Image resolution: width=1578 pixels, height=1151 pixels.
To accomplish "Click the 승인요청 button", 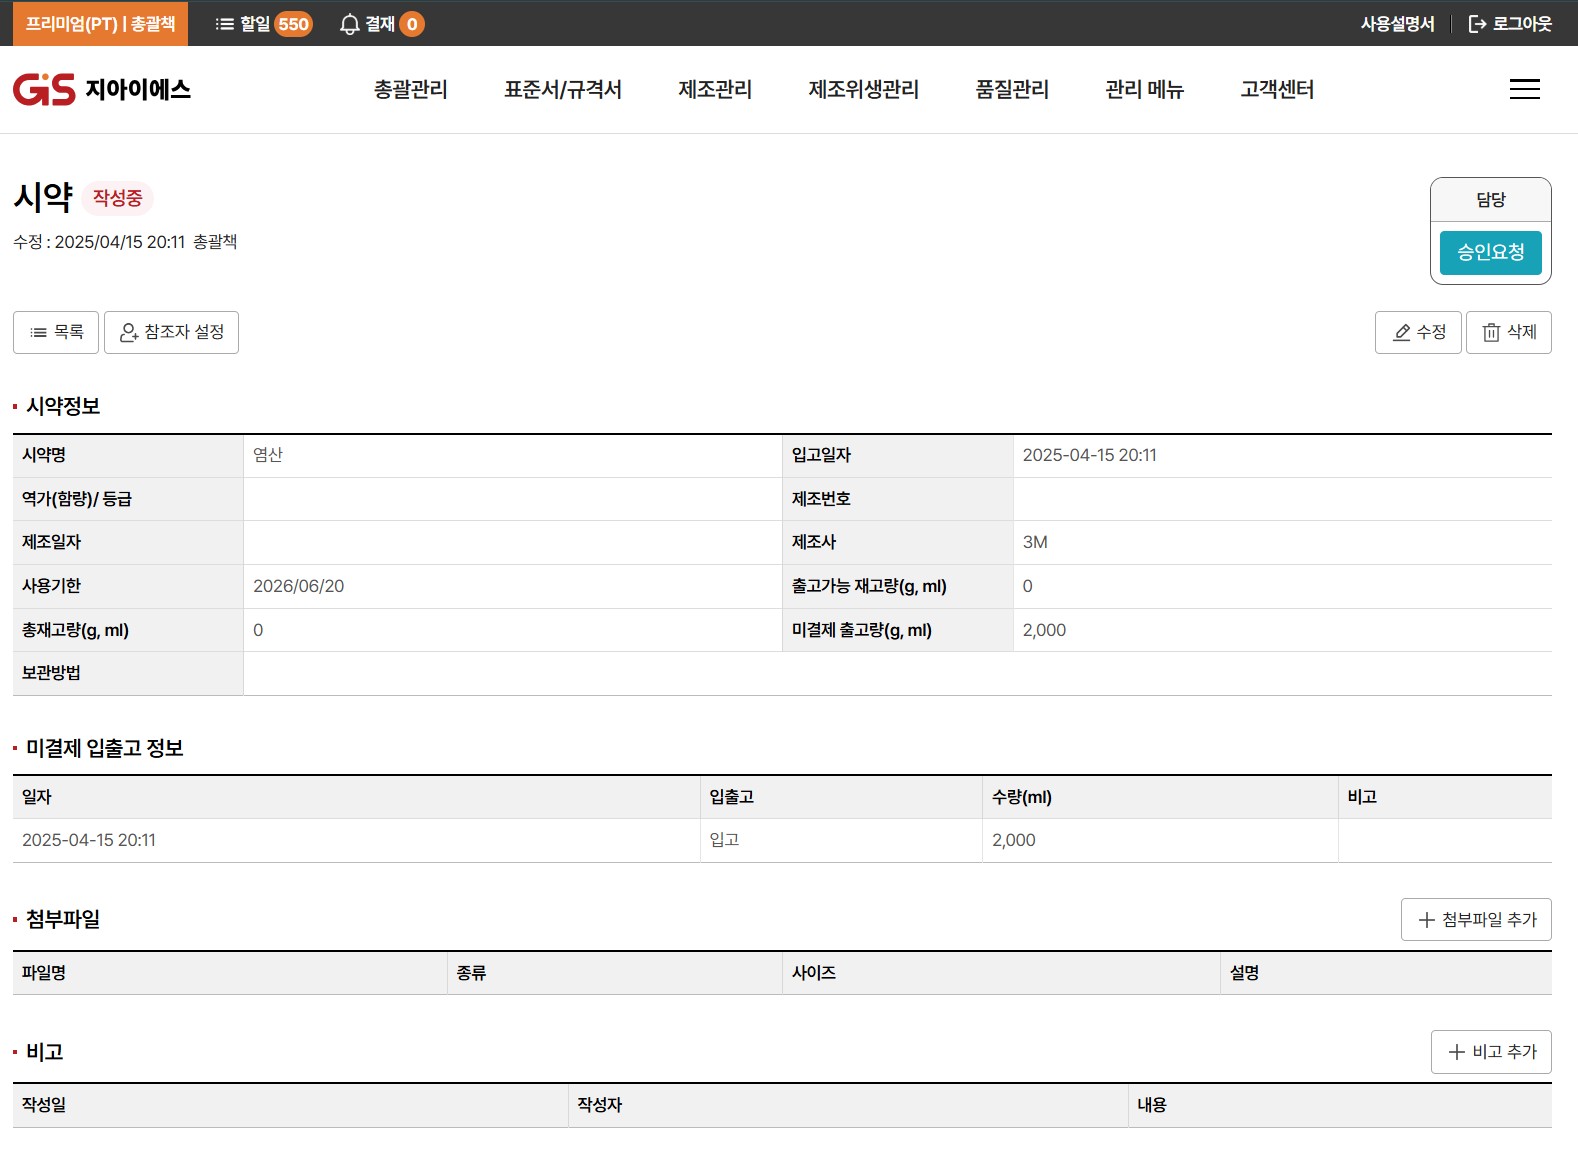I will point(1490,252).
